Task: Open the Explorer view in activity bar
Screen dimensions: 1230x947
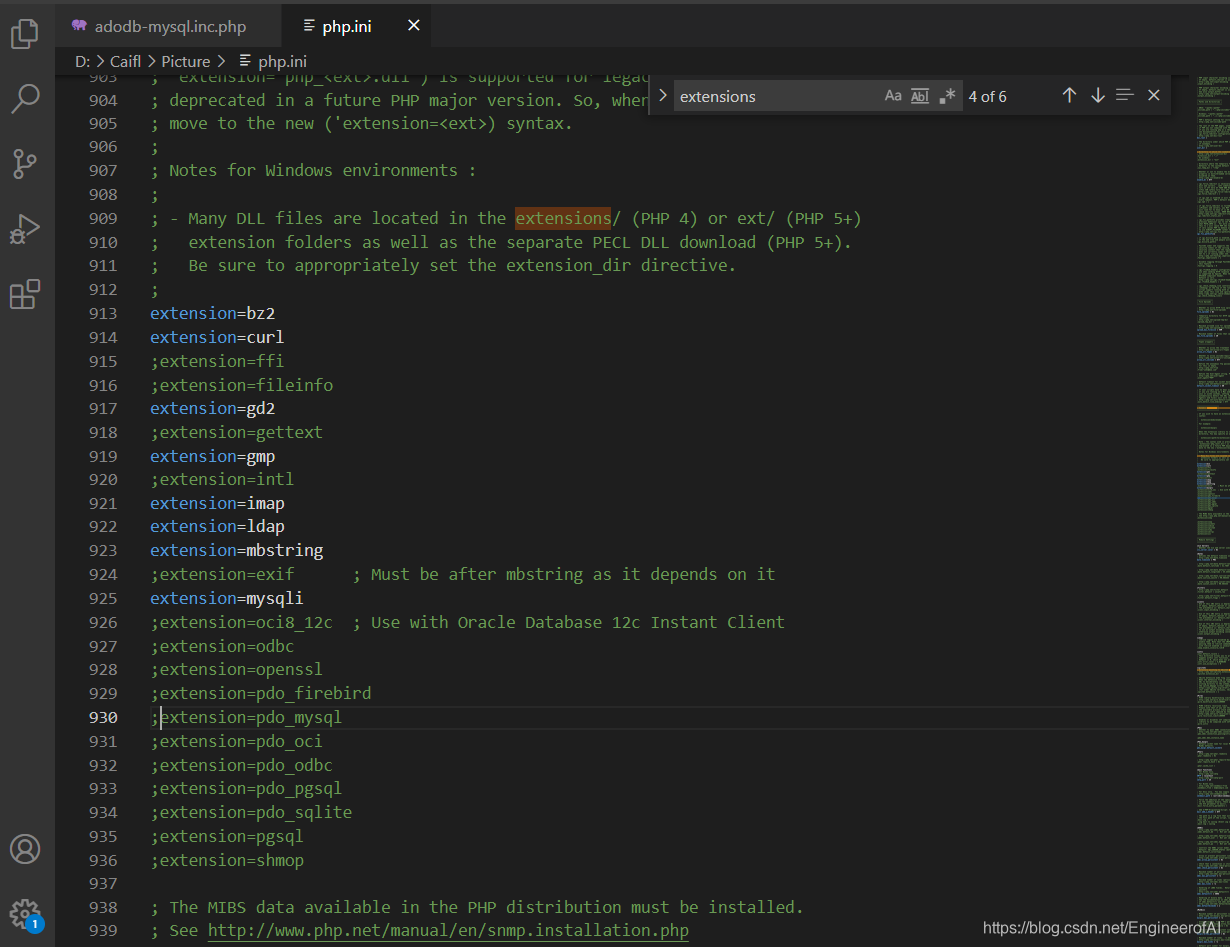Action: (x=25, y=35)
